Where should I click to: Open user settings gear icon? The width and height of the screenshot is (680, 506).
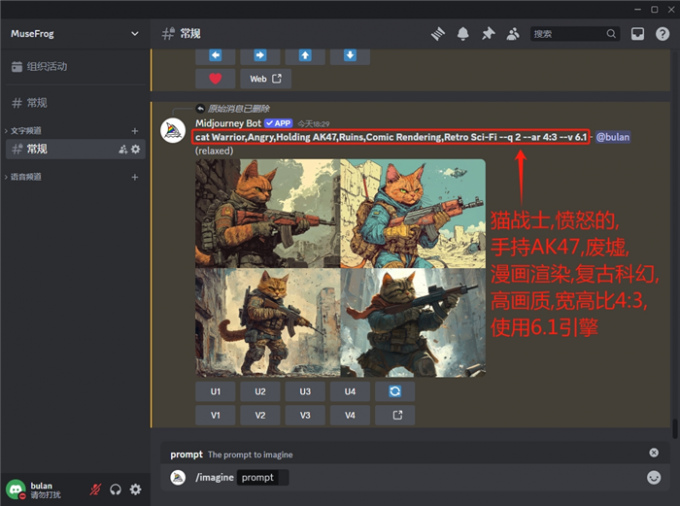[135, 490]
